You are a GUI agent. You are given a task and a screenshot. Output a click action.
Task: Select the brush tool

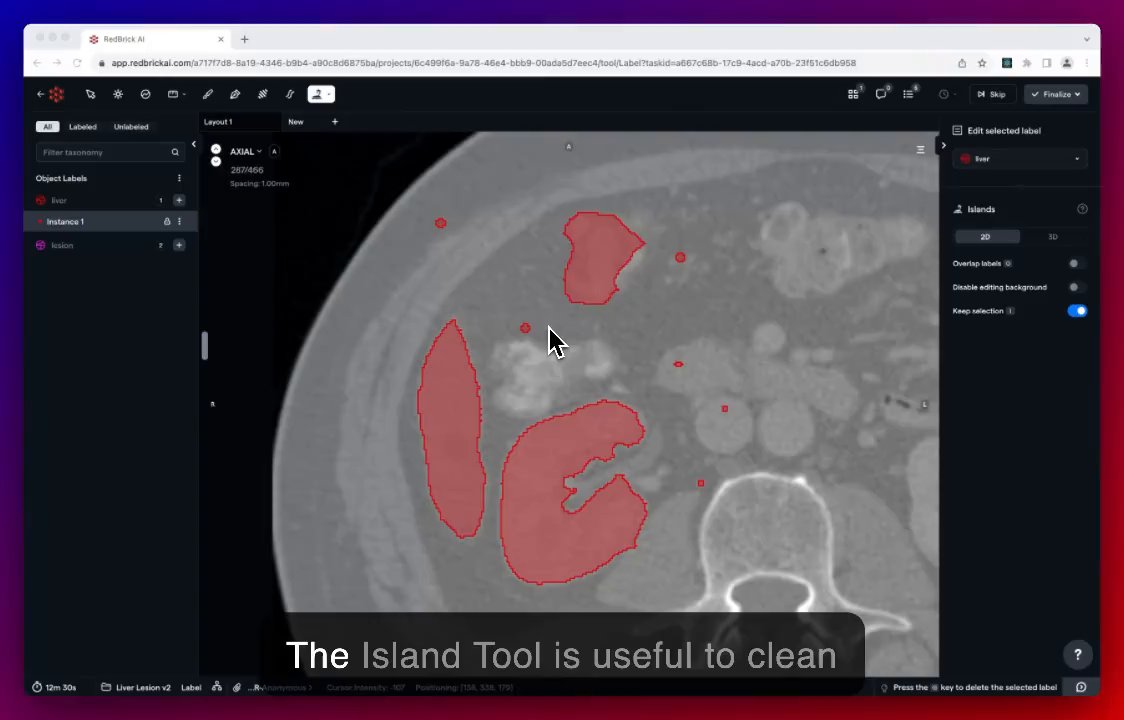pyautogui.click(x=208, y=94)
